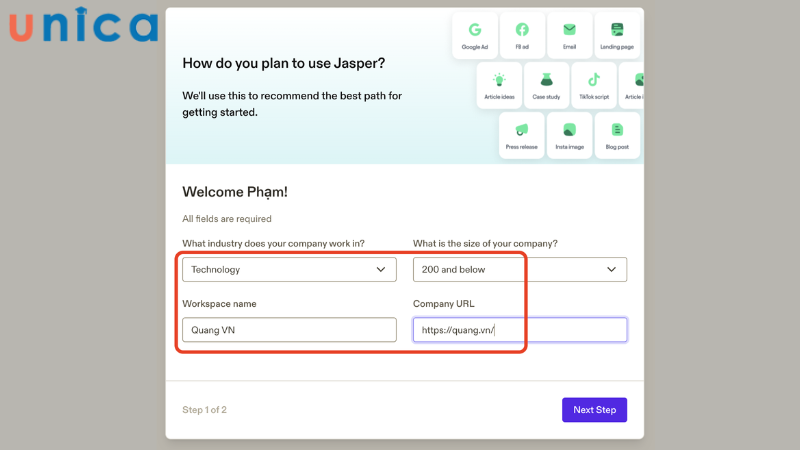800x450 pixels.
Task: Click the chevron on the industry dropdown
Action: click(381, 269)
